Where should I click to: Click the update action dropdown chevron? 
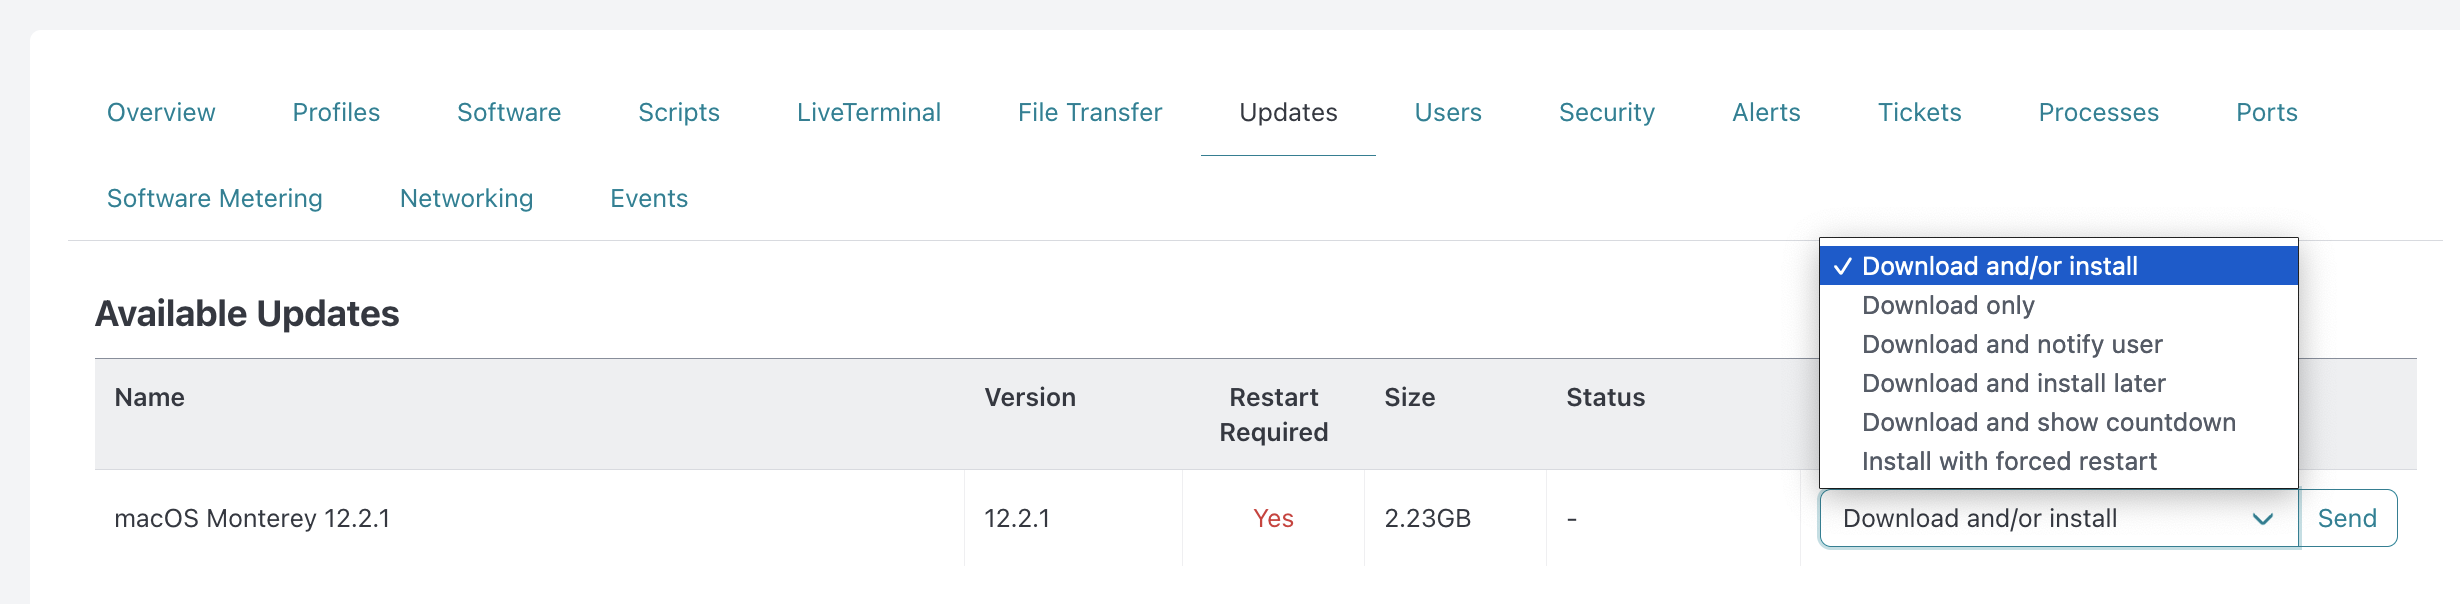(x=2263, y=519)
